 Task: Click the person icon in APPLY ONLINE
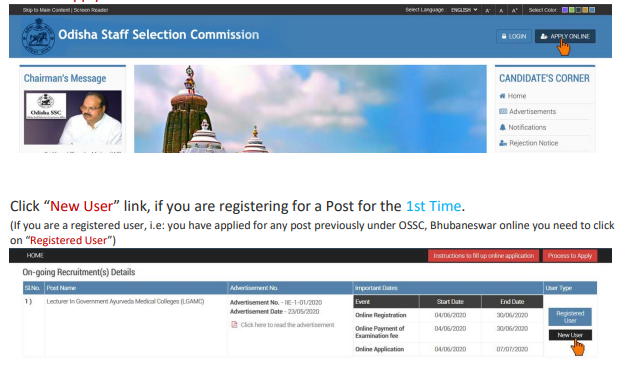tap(544, 36)
